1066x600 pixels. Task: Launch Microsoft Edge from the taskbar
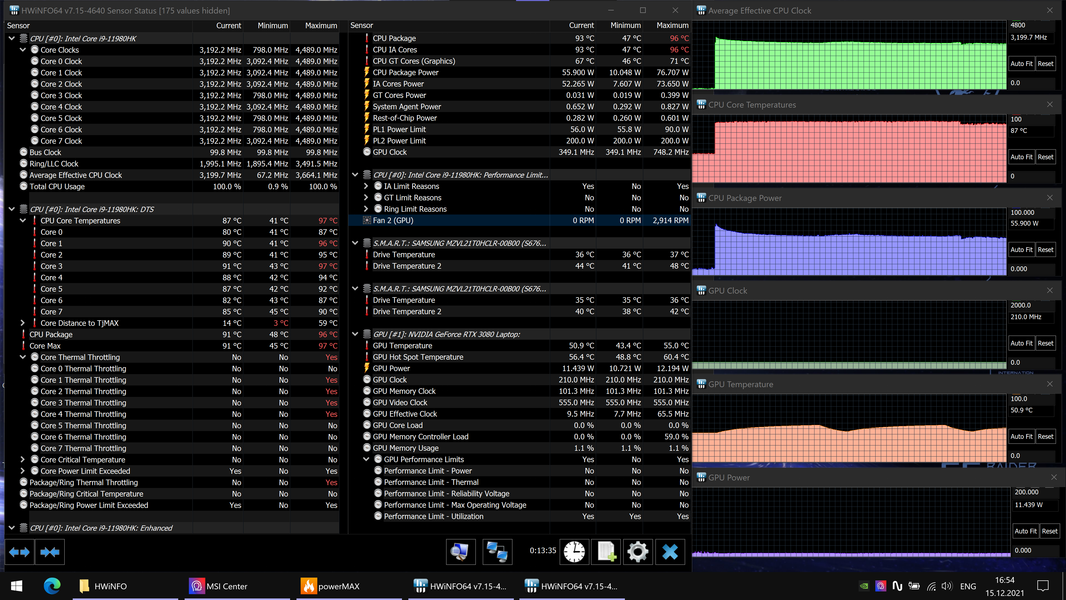(52, 586)
